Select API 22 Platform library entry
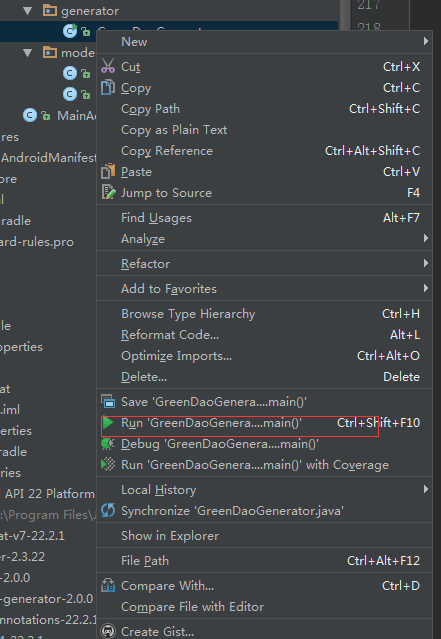 (48, 494)
